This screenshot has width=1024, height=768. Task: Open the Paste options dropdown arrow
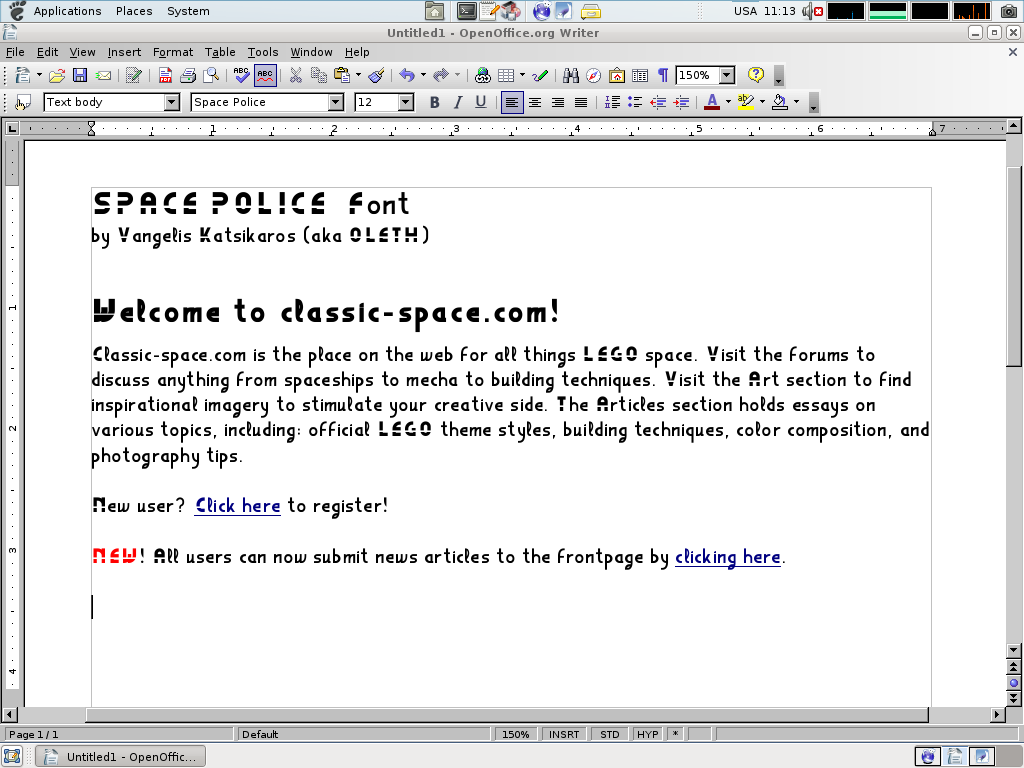pyautogui.click(x=358, y=75)
